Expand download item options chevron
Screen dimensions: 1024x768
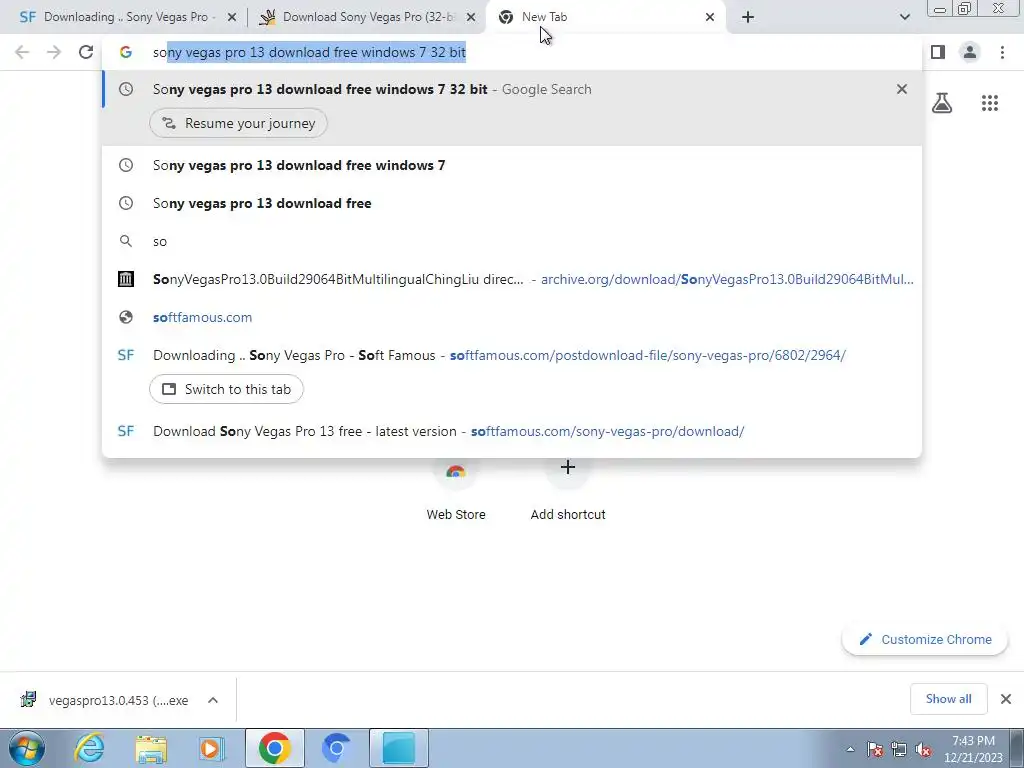click(213, 700)
